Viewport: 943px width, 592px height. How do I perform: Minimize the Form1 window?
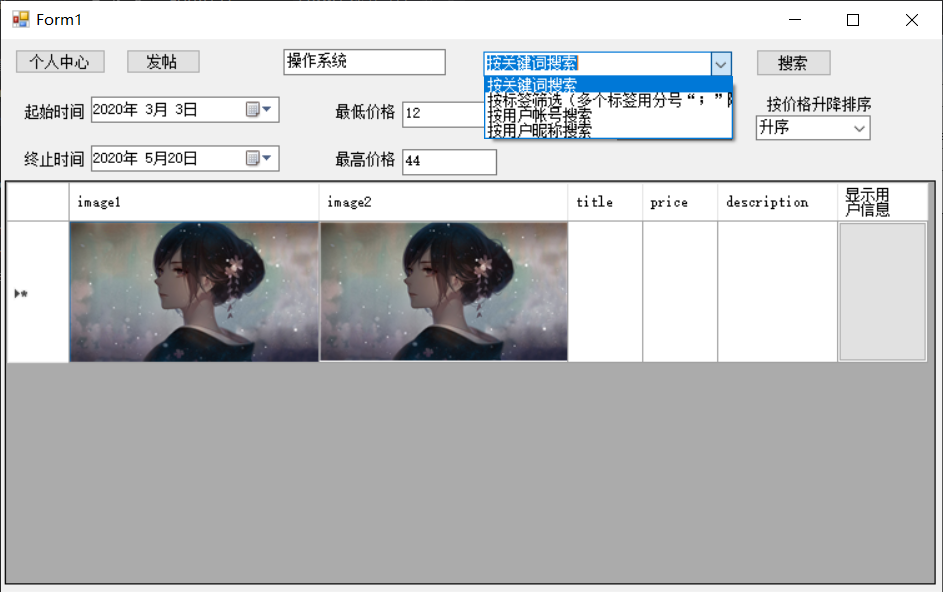pos(795,20)
